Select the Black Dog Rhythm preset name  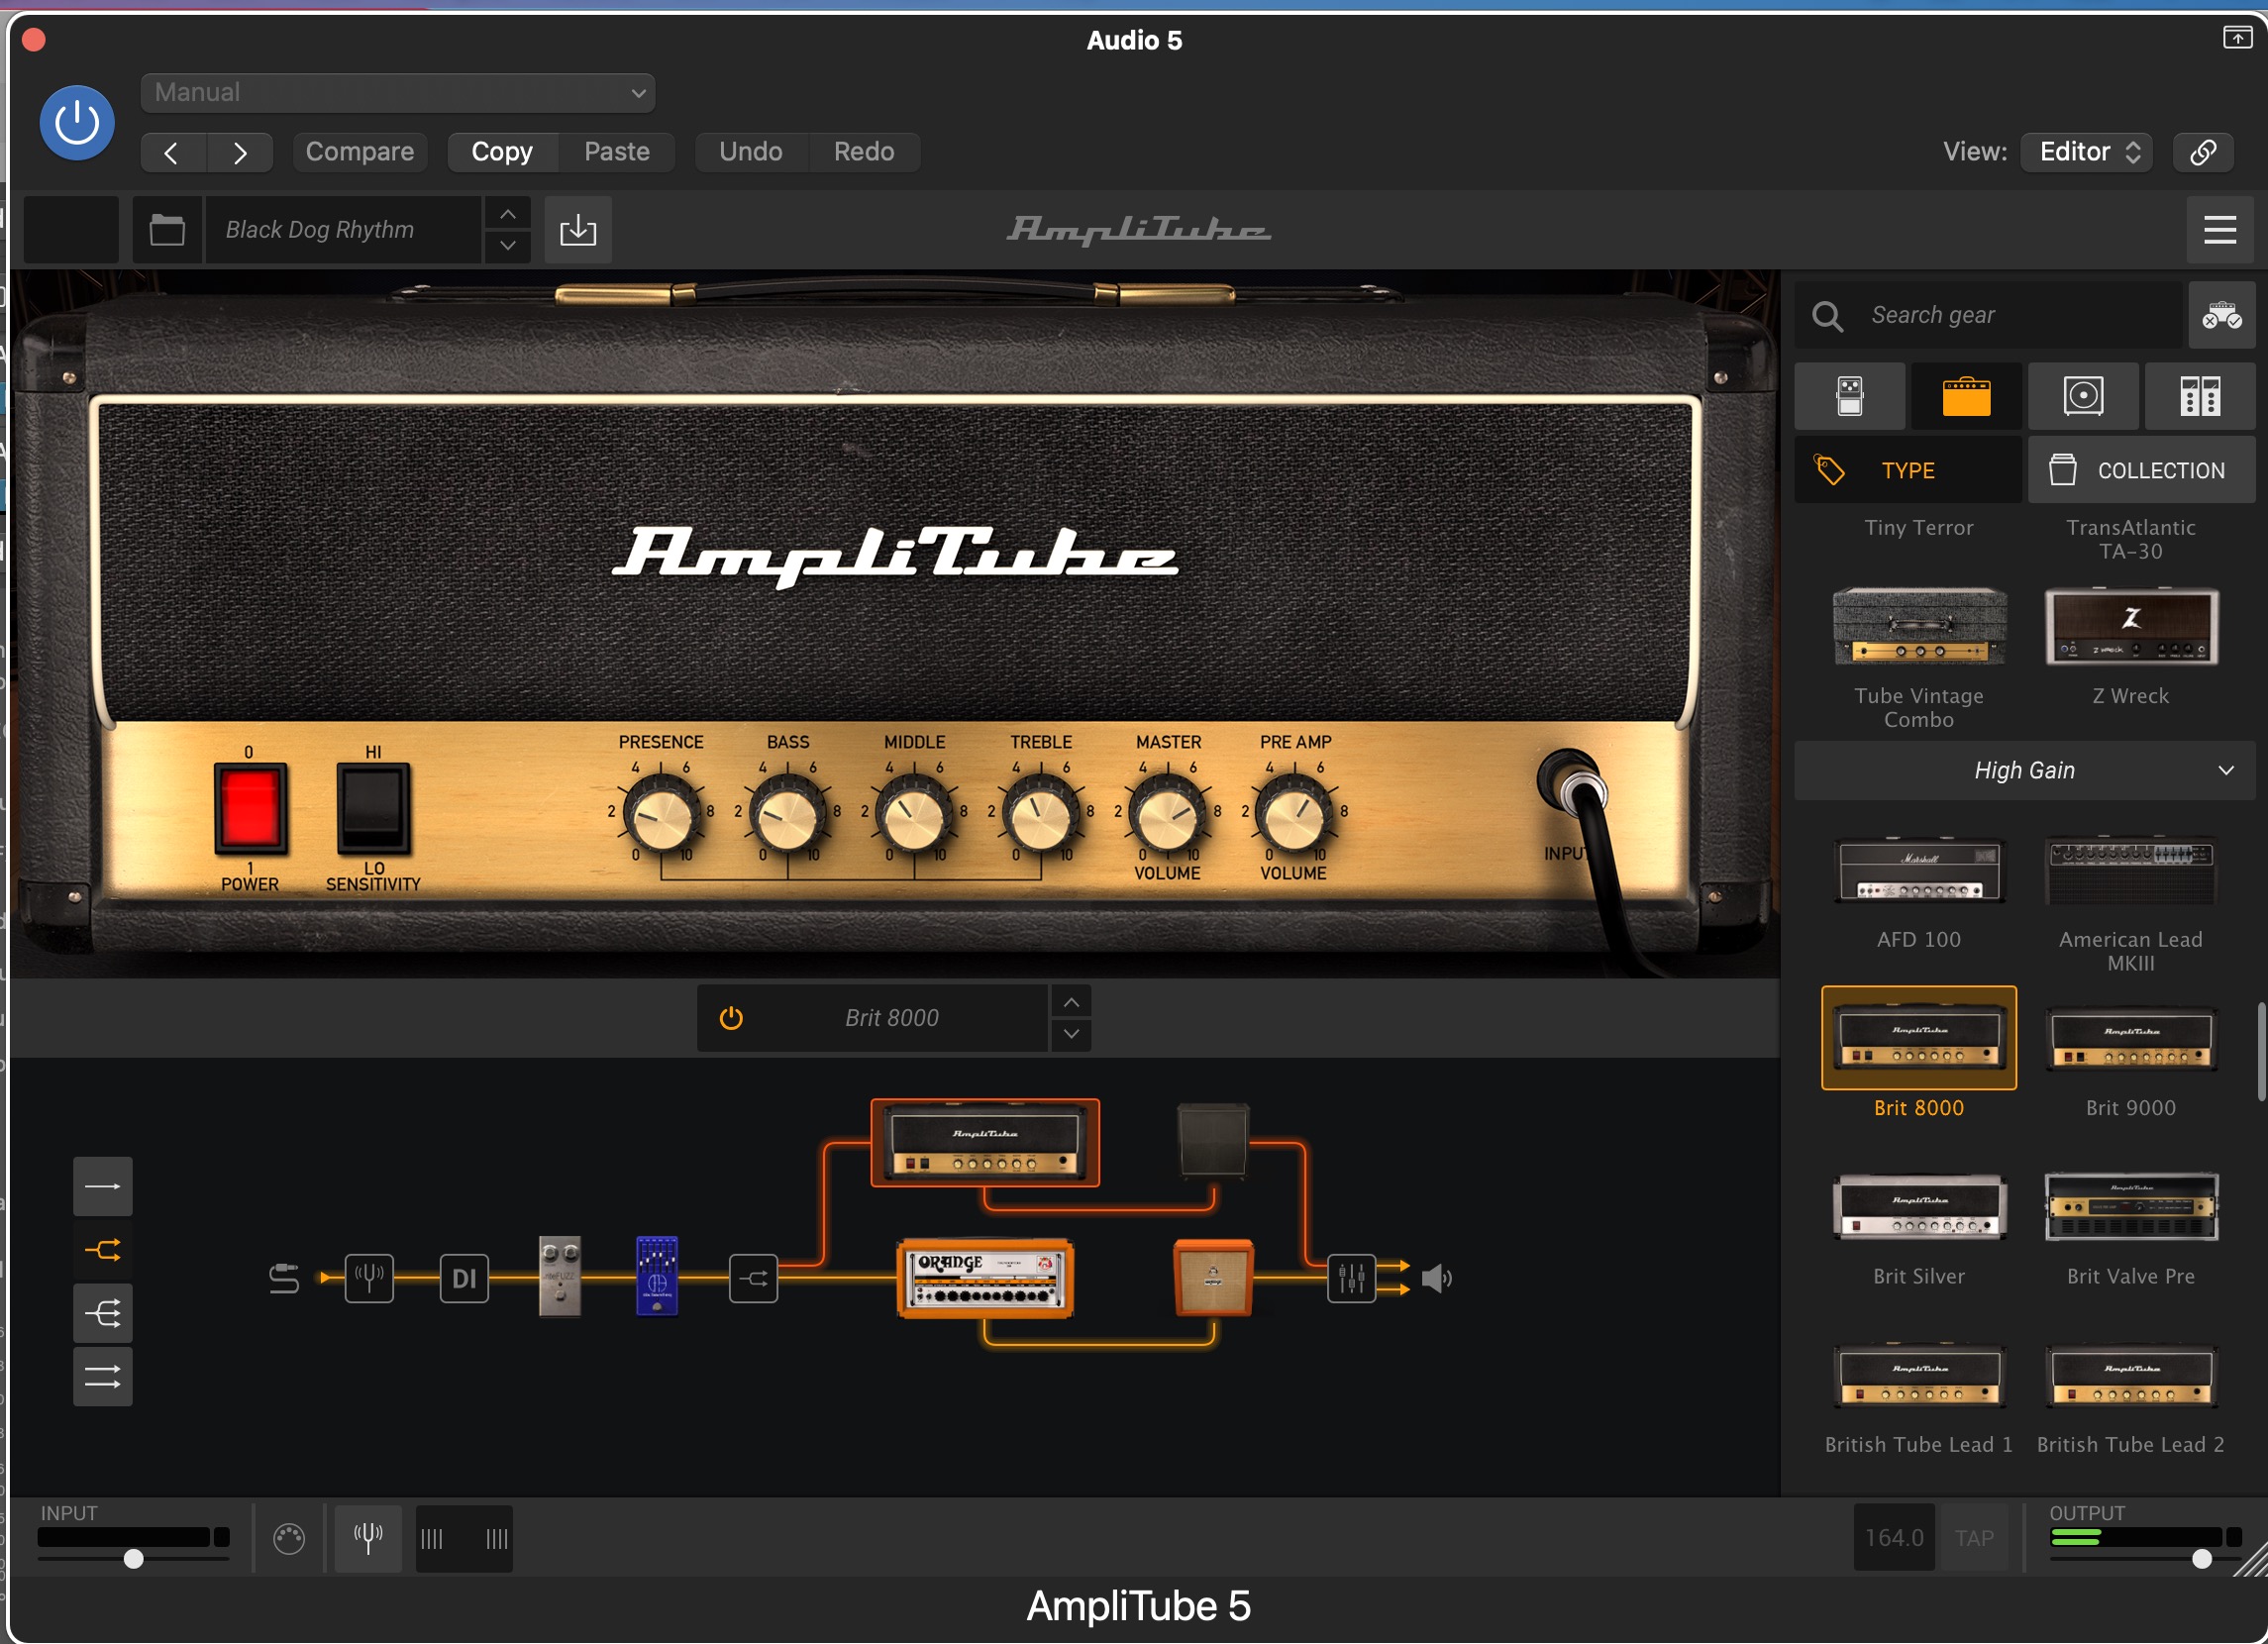click(343, 230)
